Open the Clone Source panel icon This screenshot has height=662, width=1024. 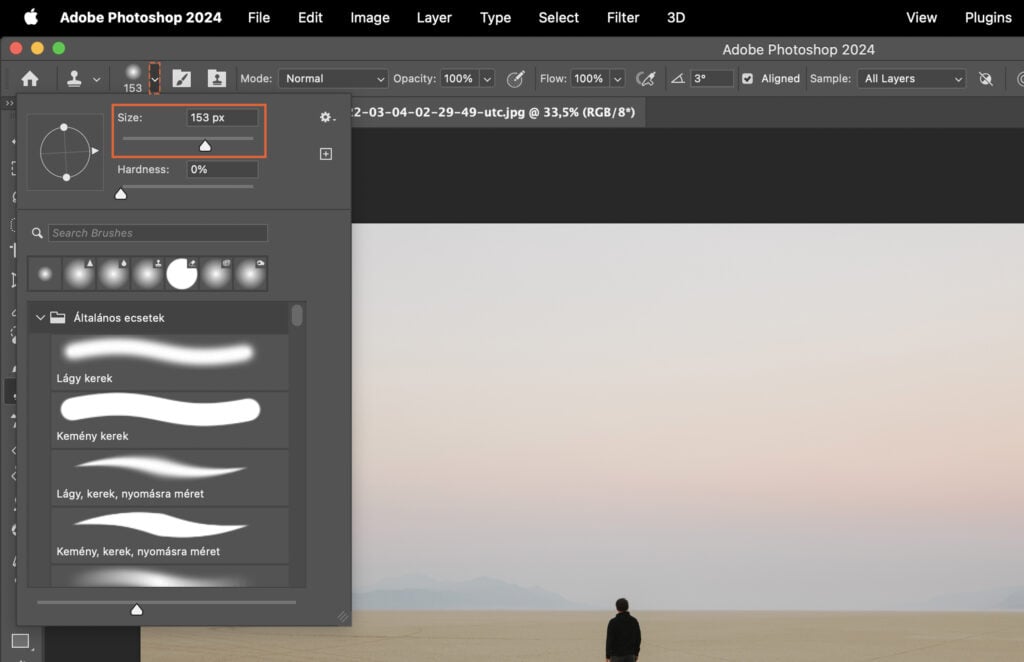click(218, 78)
